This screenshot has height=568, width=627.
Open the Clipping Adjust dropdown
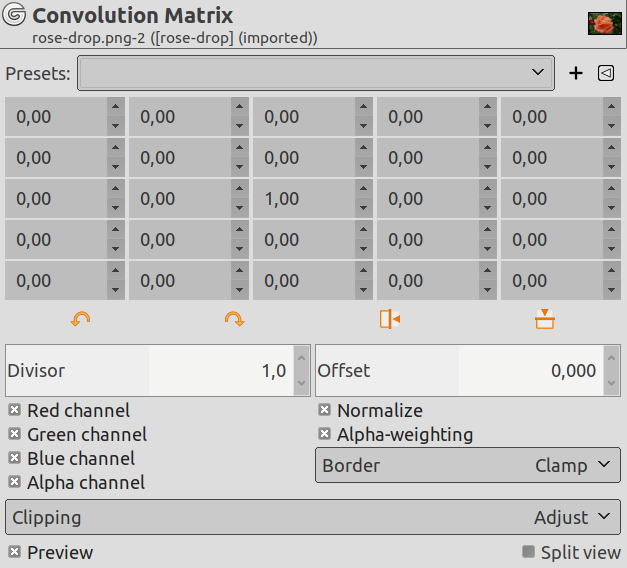[x=313, y=517]
